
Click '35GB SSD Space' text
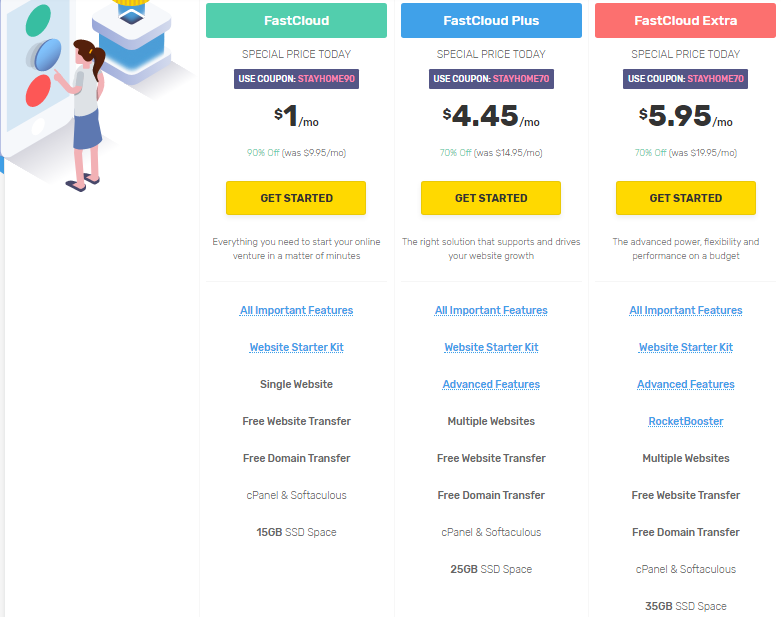tap(686, 606)
